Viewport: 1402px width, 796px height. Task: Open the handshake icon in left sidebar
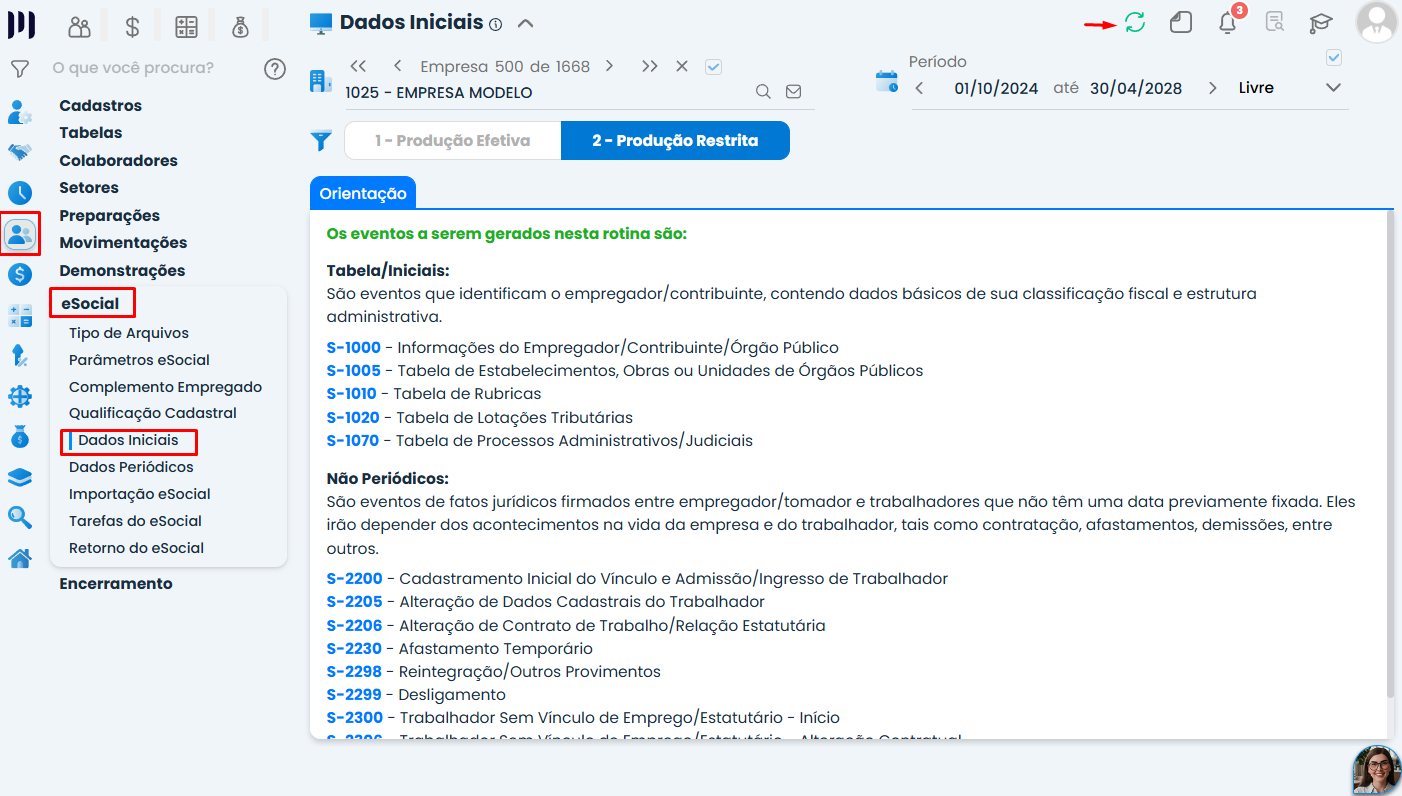click(19, 152)
